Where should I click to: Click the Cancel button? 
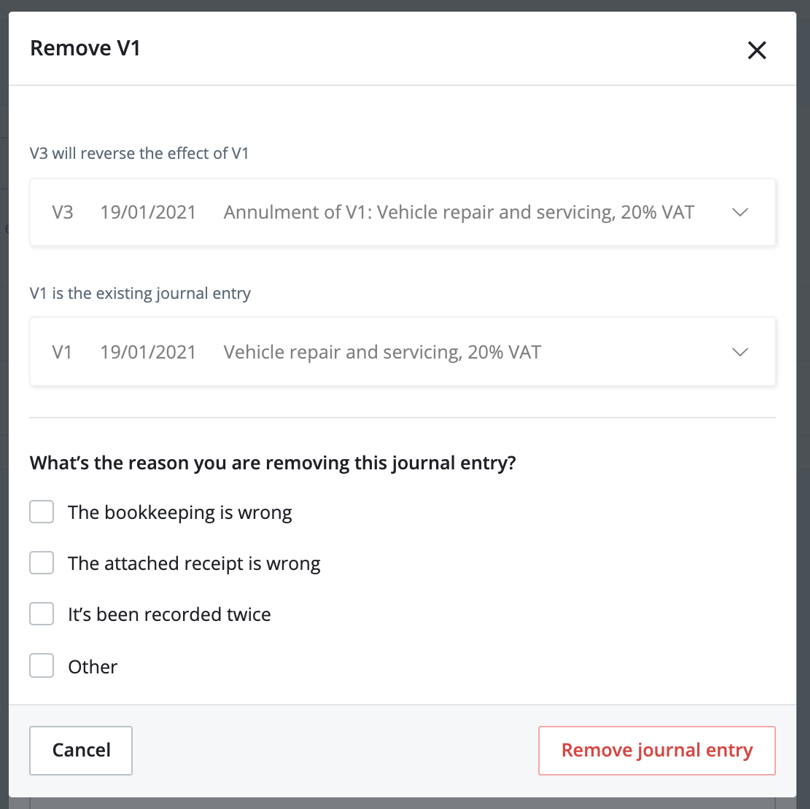[80, 750]
